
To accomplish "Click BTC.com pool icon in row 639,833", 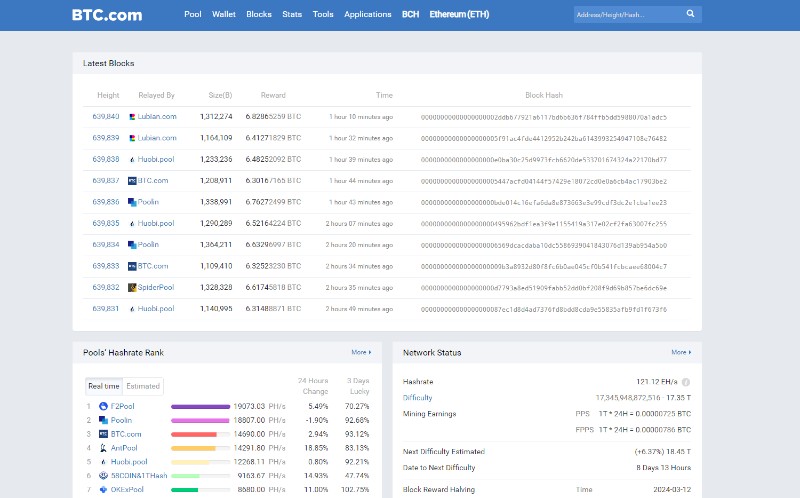I will point(132,266).
